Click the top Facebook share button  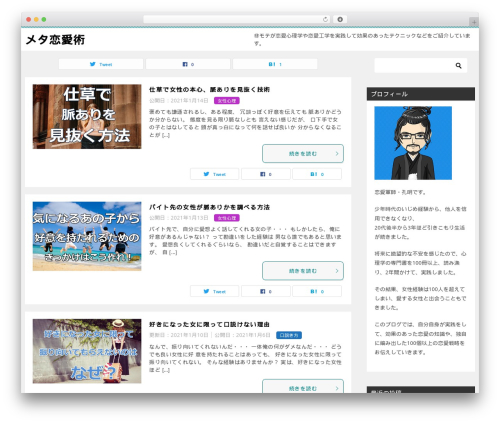click(x=188, y=64)
